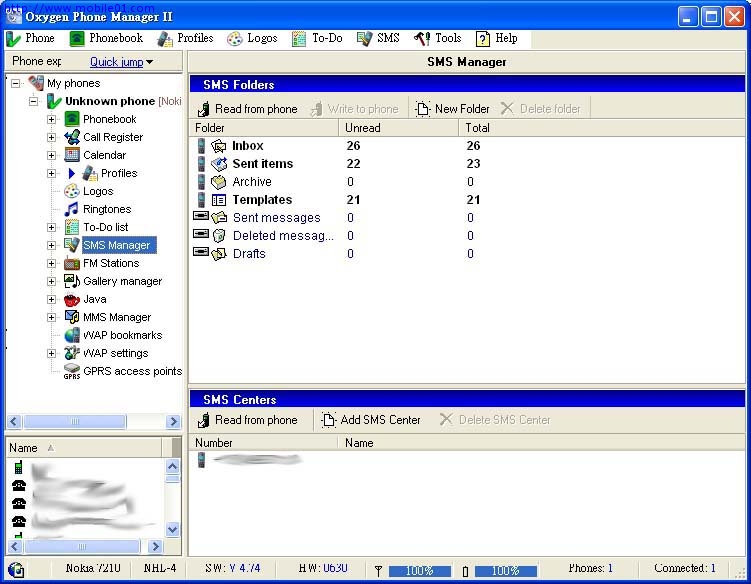Expand the Java tree node
Screen dimensions: 751x584
(x=51, y=299)
